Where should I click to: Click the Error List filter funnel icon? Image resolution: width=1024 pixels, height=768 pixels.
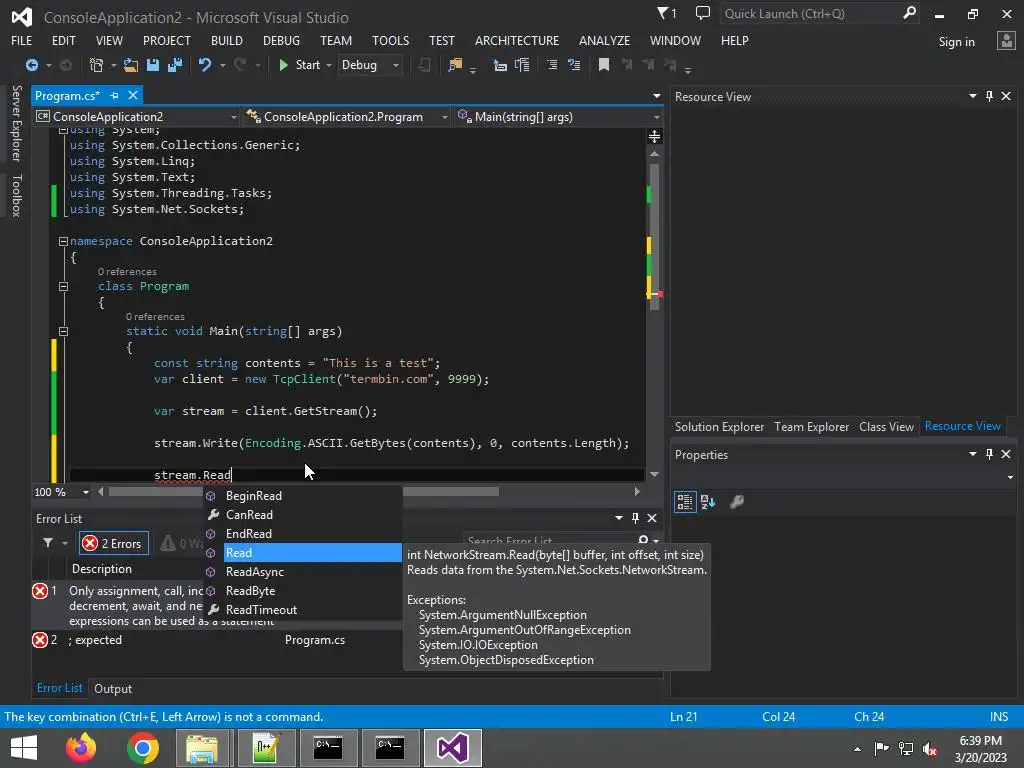48,543
